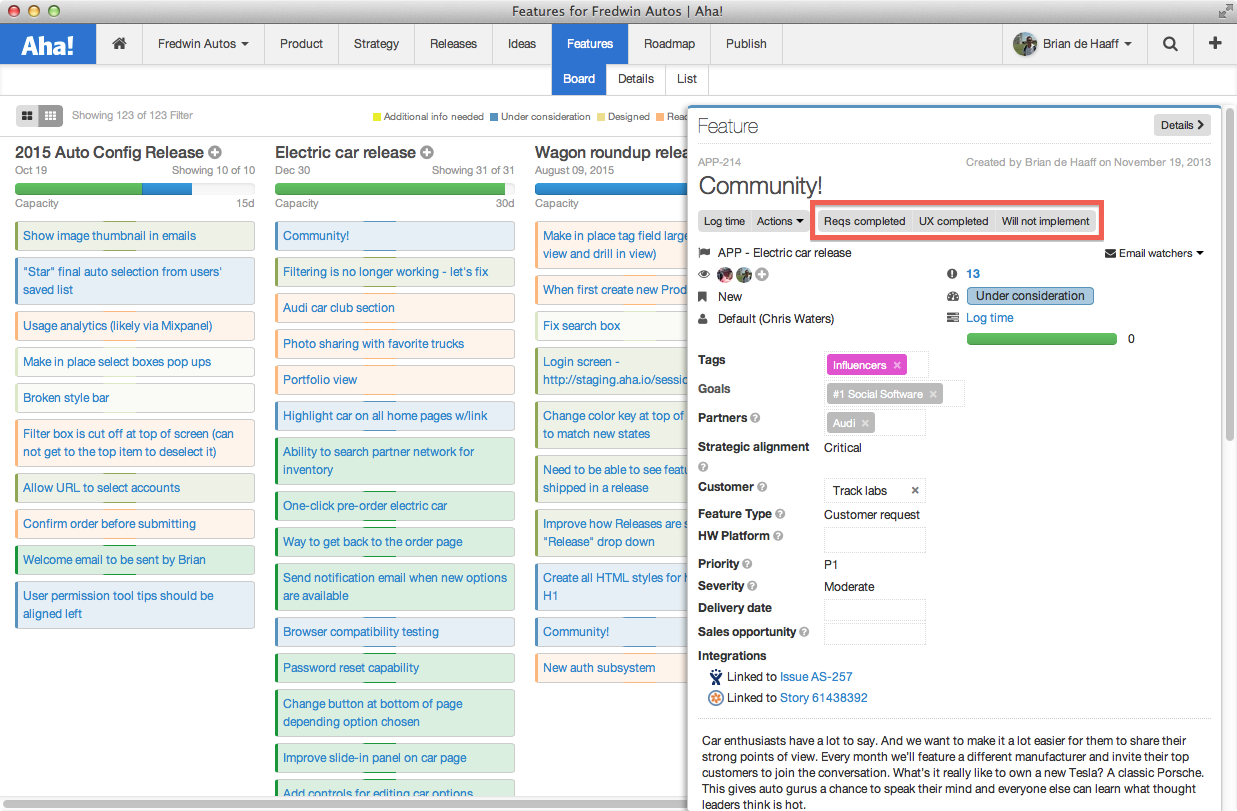Click the score value 13

point(973,274)
